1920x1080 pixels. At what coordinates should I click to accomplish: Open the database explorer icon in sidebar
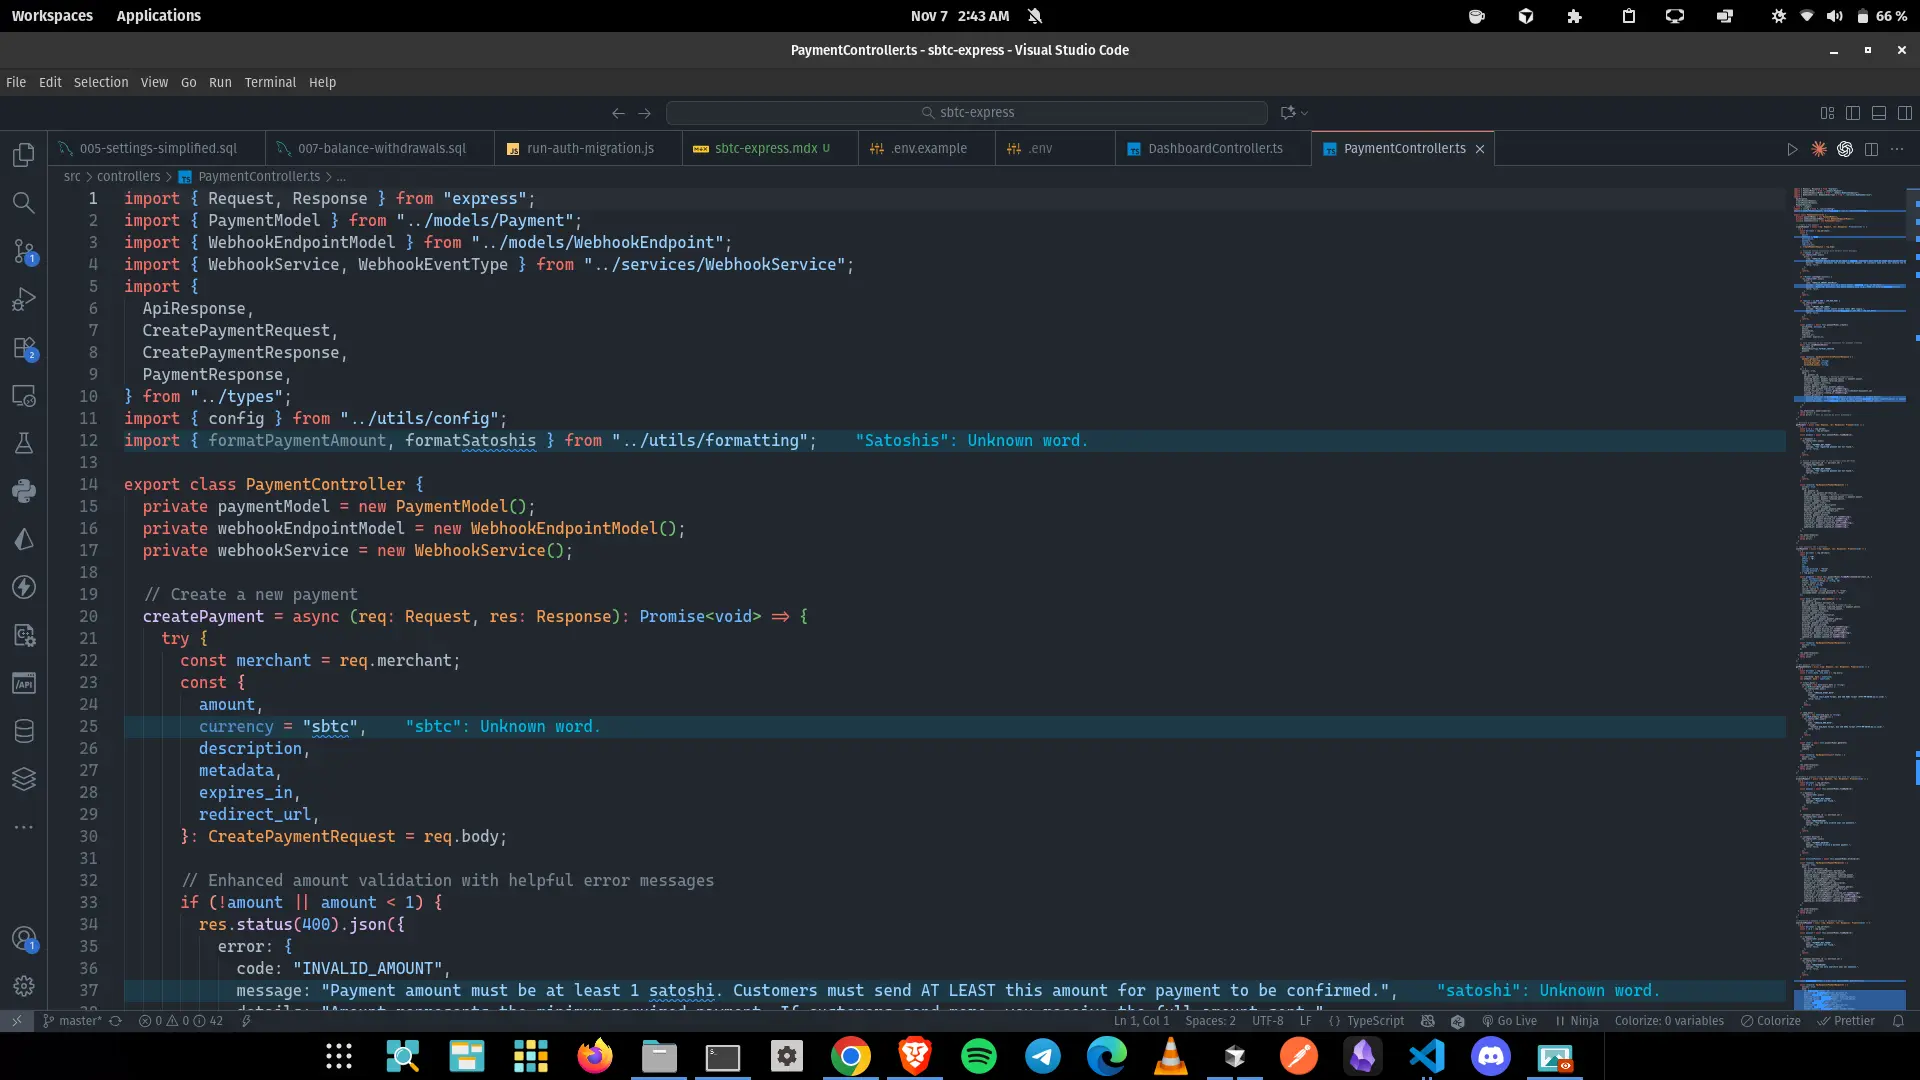coord(24,731)
